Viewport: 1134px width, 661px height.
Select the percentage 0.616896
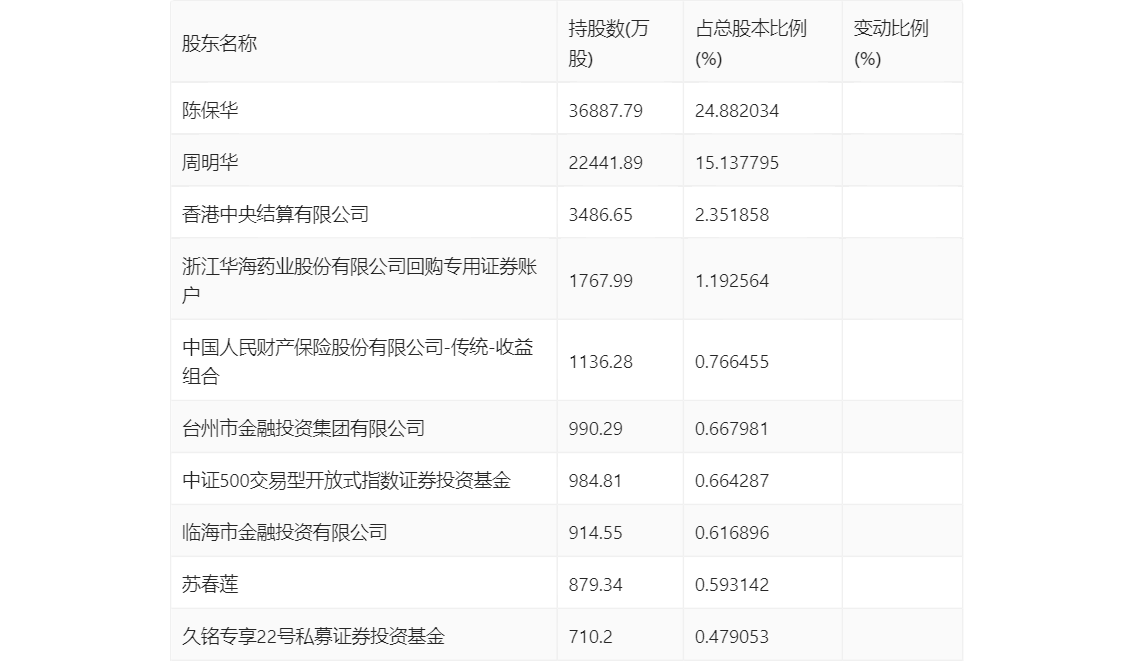pos(732,533)
